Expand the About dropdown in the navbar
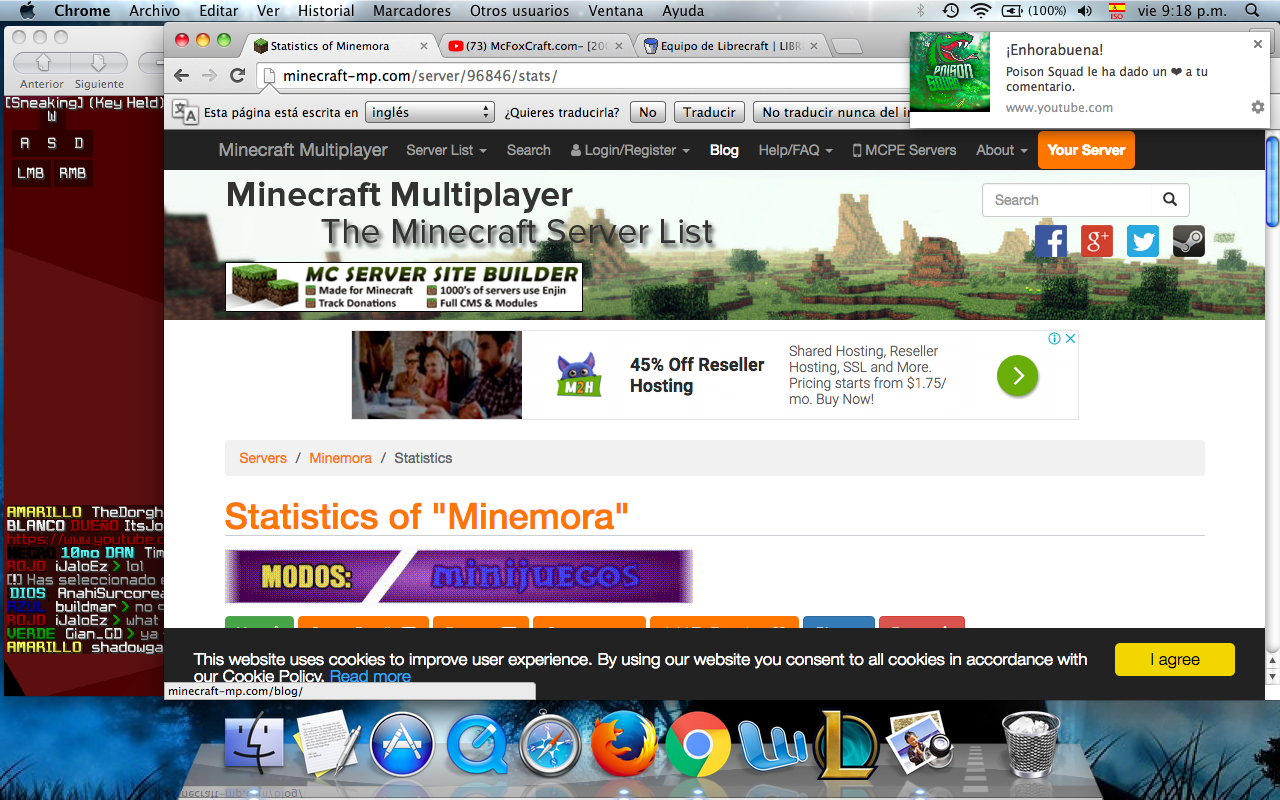 [1001, 150]
